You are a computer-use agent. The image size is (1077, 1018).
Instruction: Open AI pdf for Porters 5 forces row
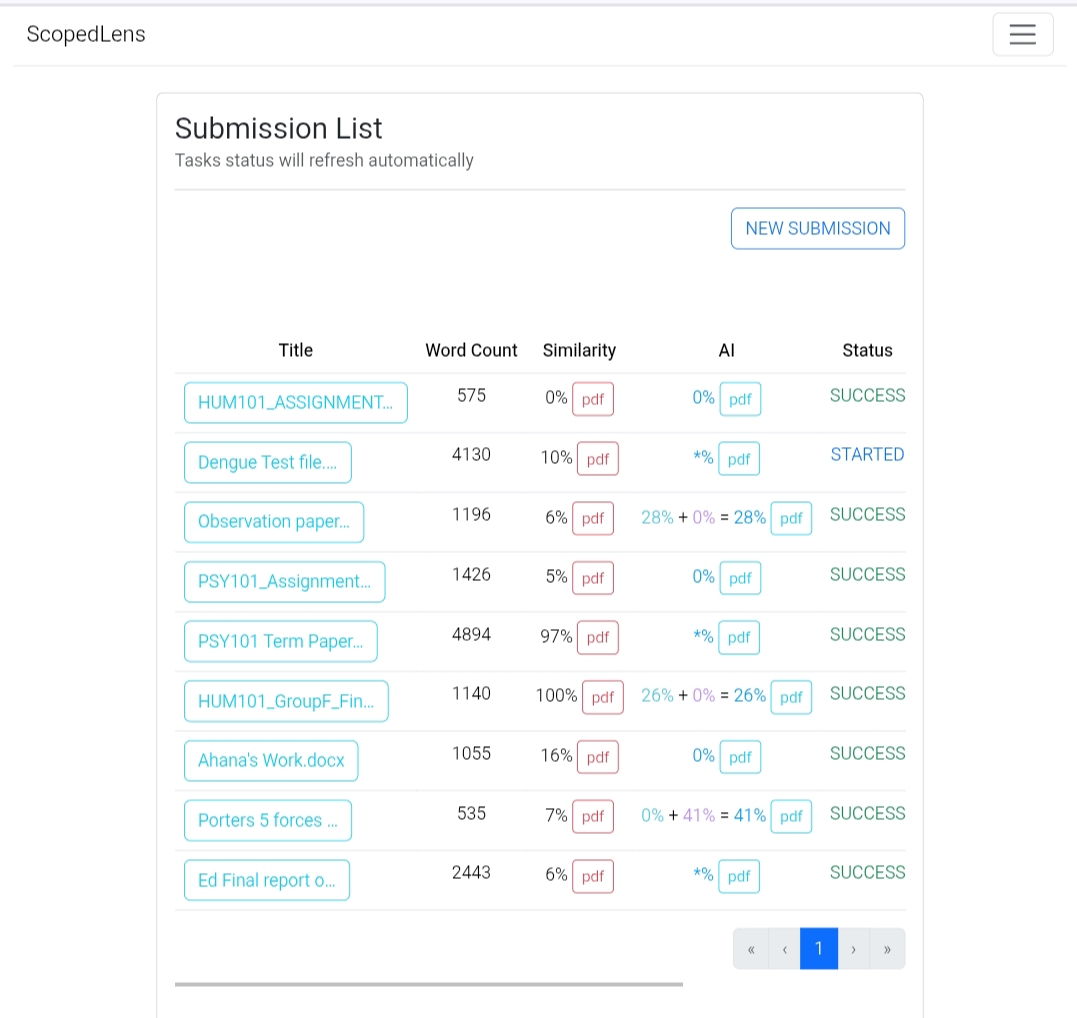791,816
